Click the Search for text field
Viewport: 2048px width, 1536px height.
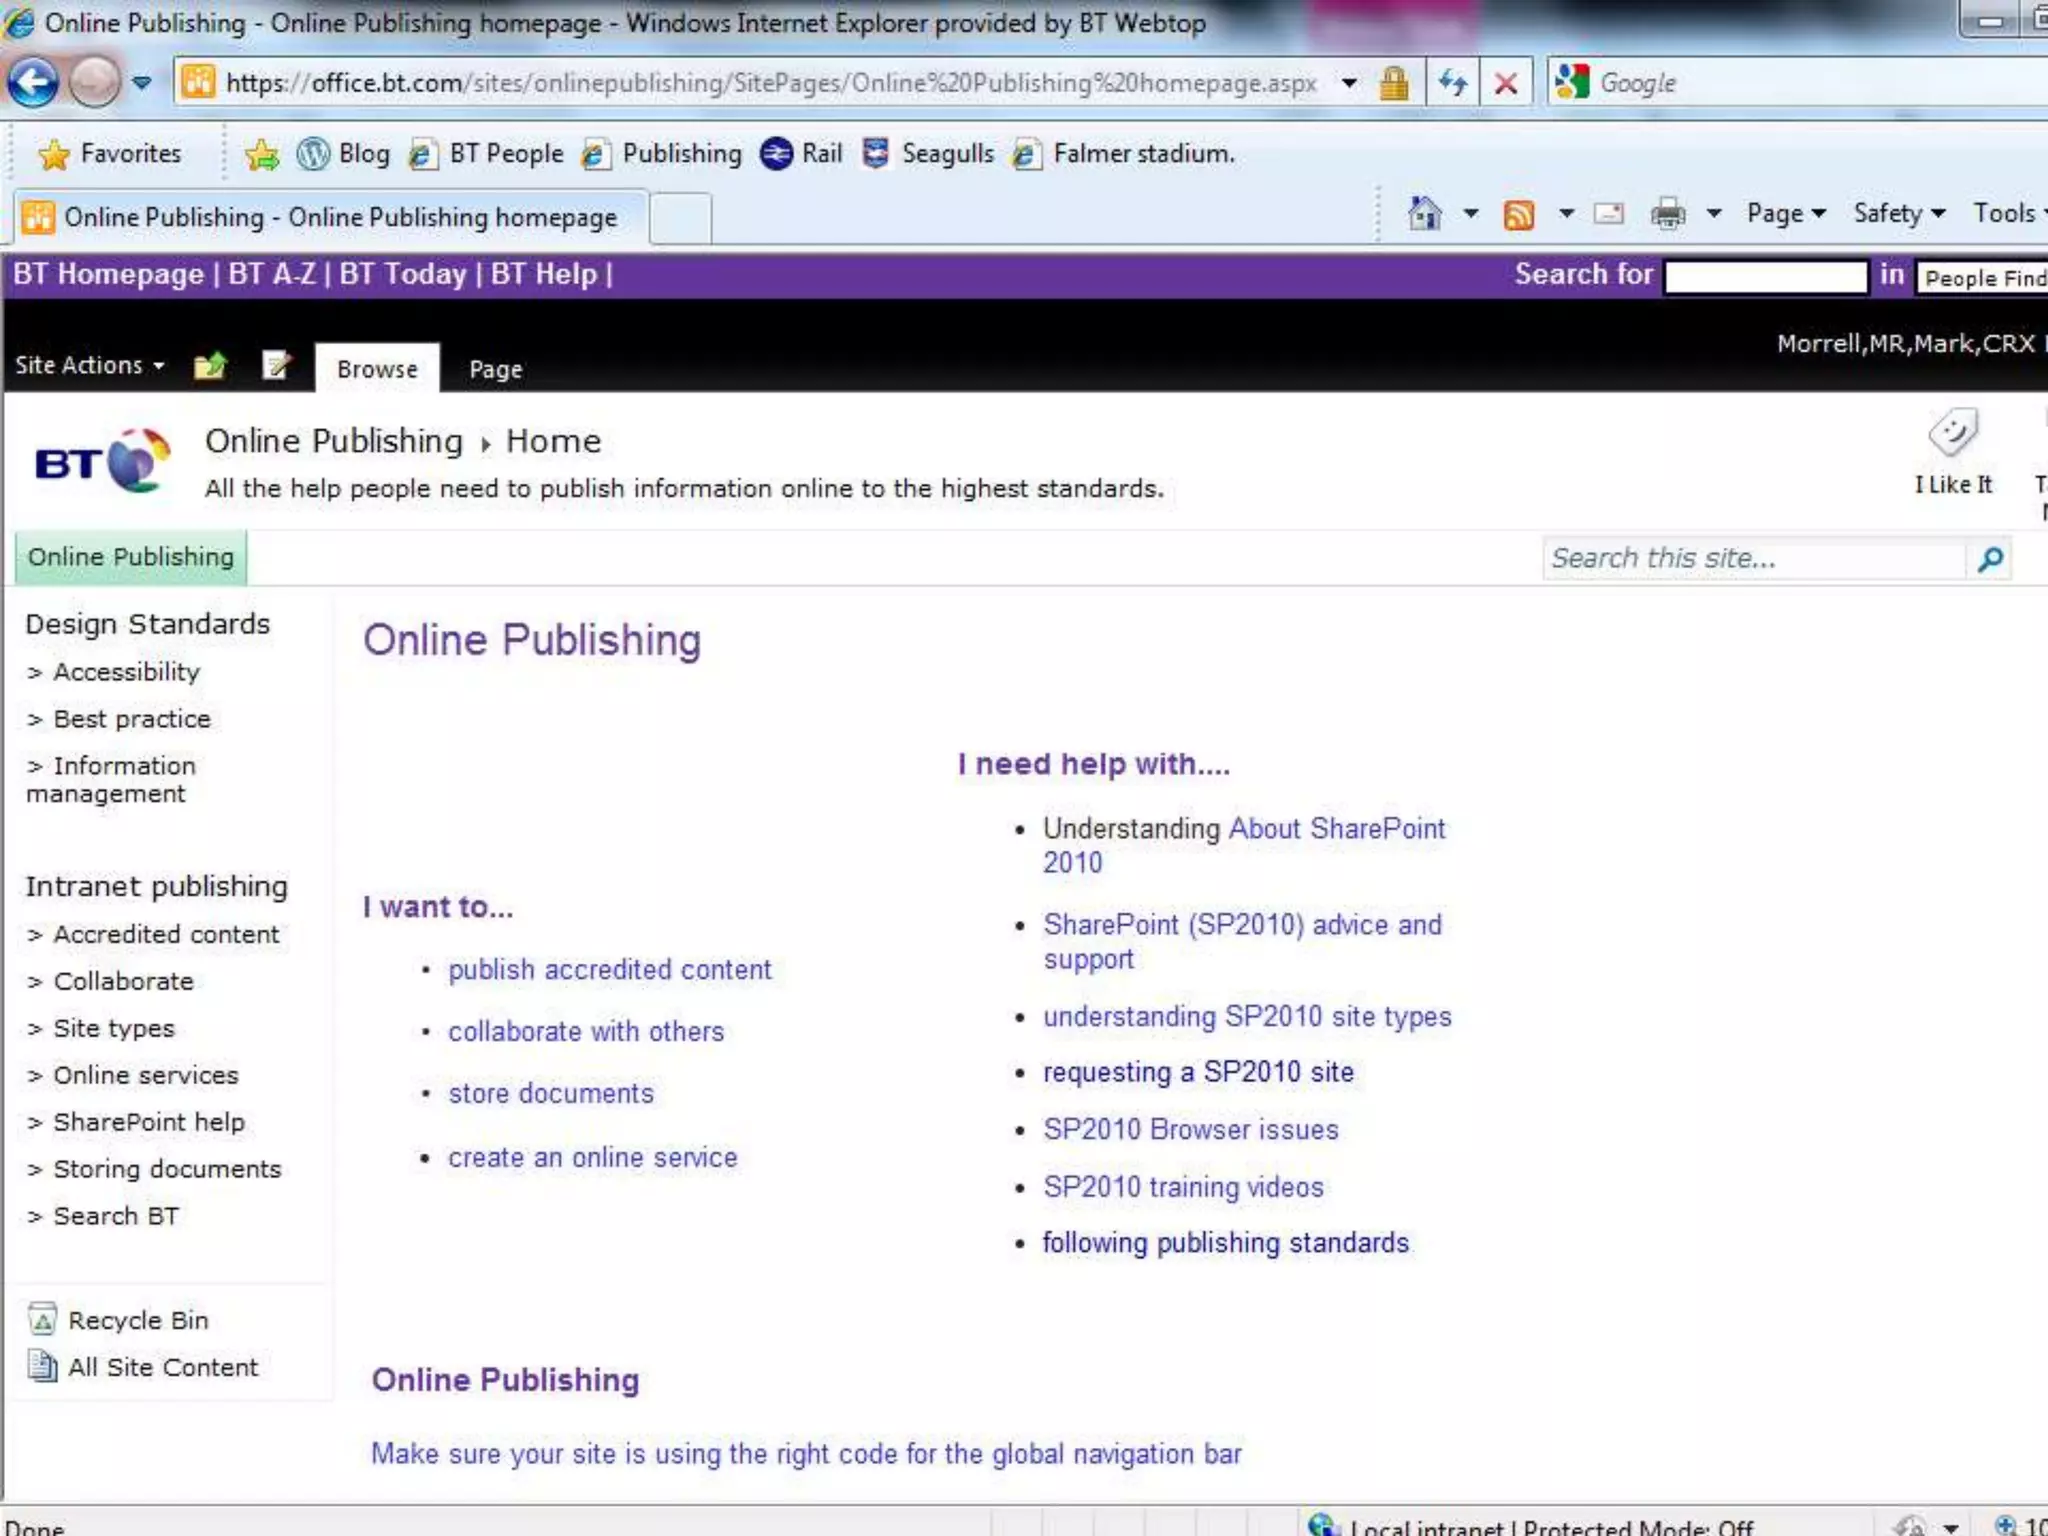coord(1766,277)
